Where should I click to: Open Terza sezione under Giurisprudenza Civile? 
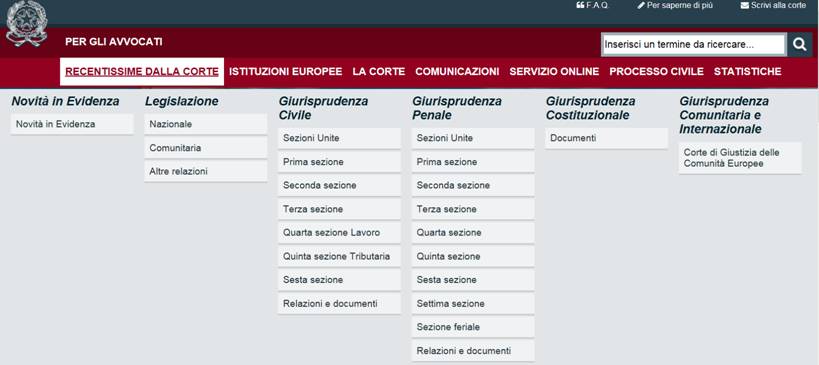coord(340,209)
